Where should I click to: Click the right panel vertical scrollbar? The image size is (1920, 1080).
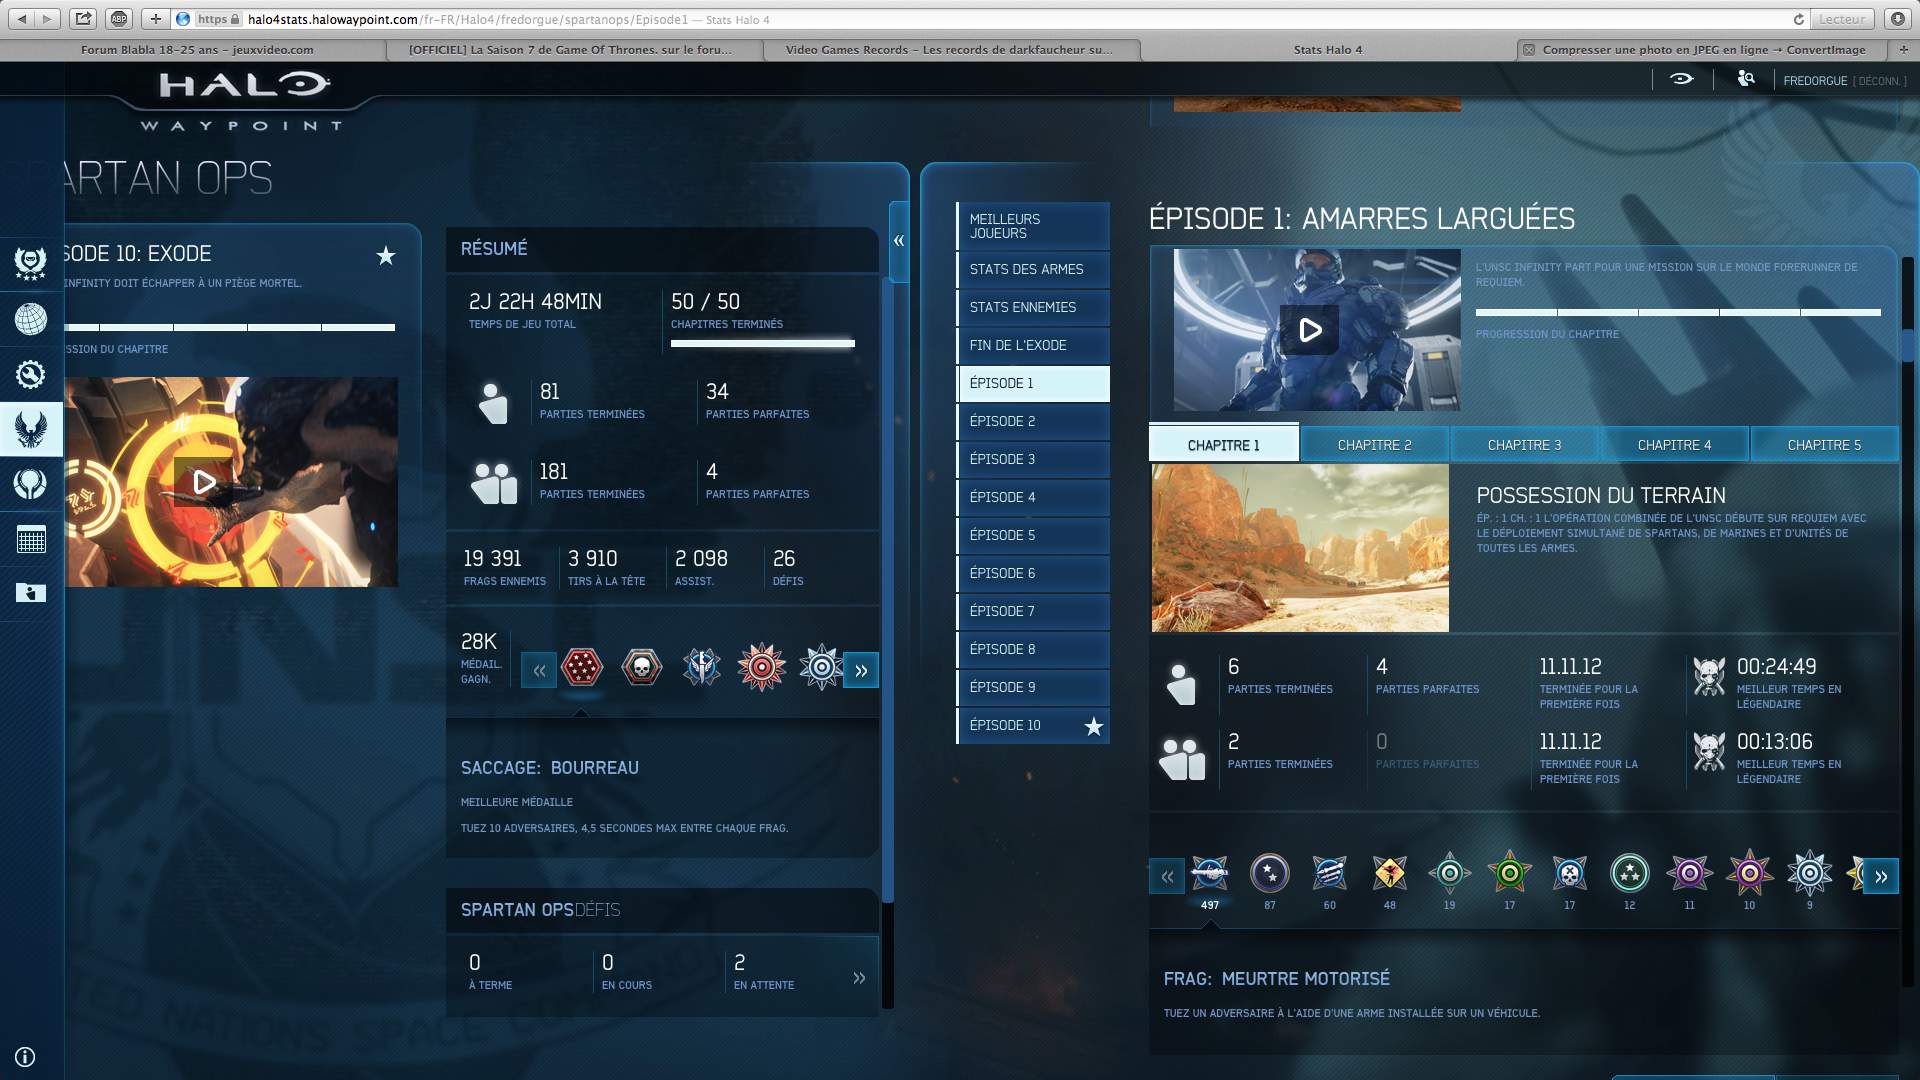(1907, 345)
